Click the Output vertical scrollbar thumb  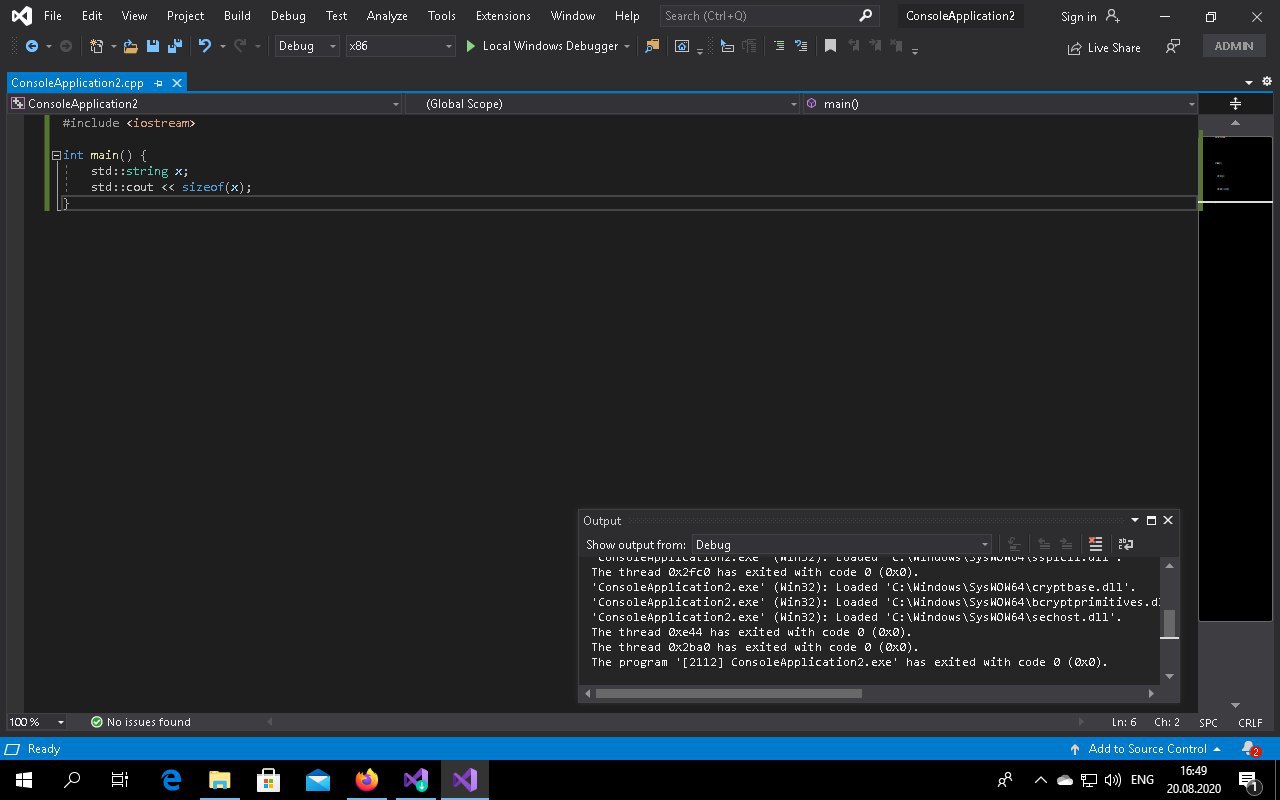[x=1169, y=623]
